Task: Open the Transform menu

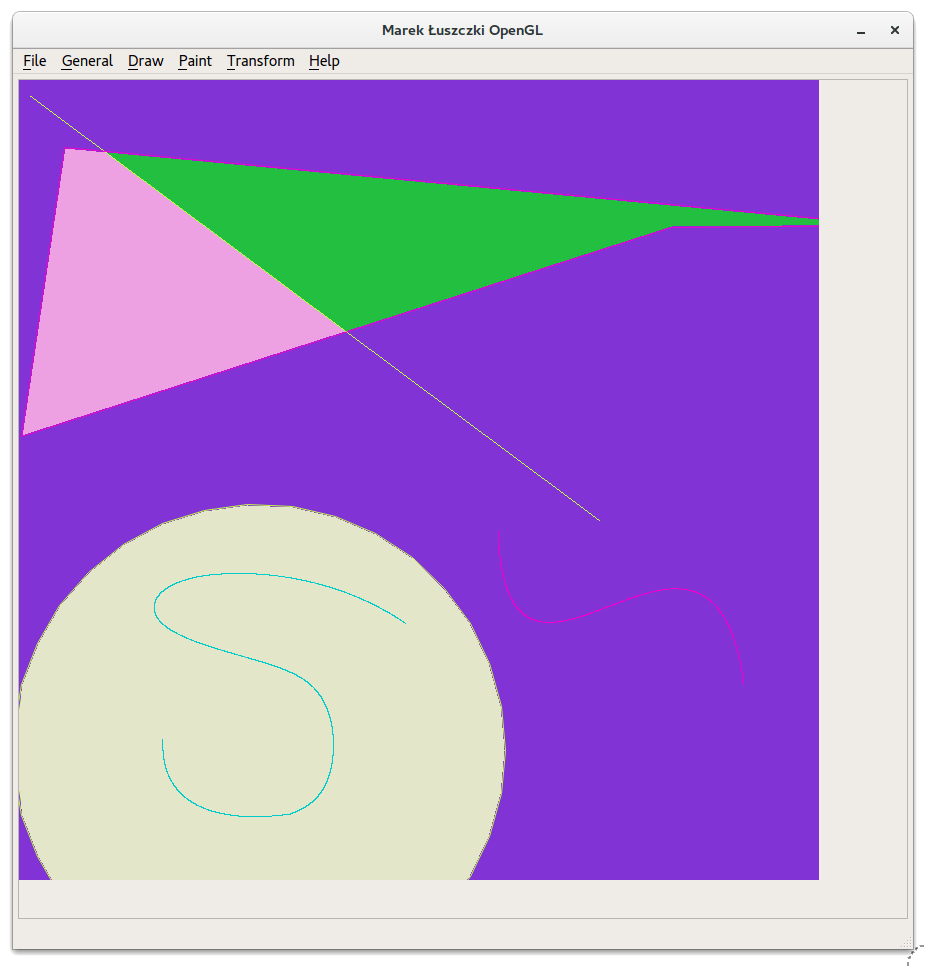Action: (260, 61)
